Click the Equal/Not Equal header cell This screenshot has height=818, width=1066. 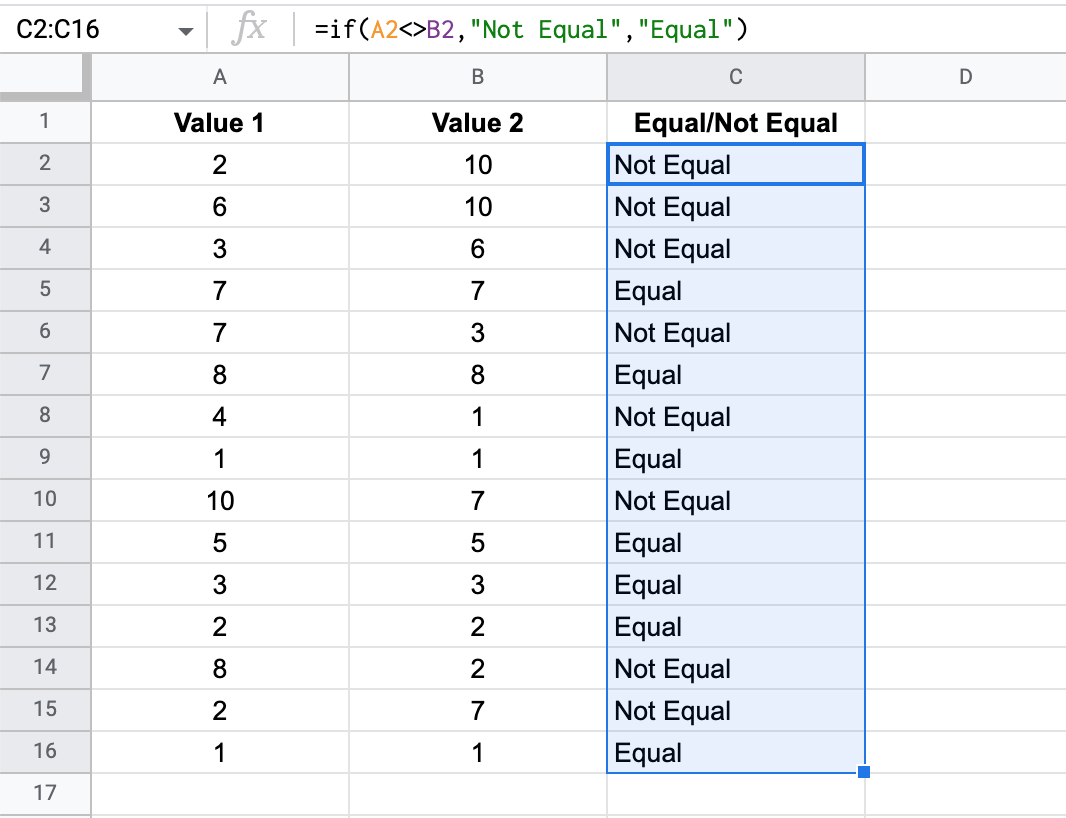[736, 122]
